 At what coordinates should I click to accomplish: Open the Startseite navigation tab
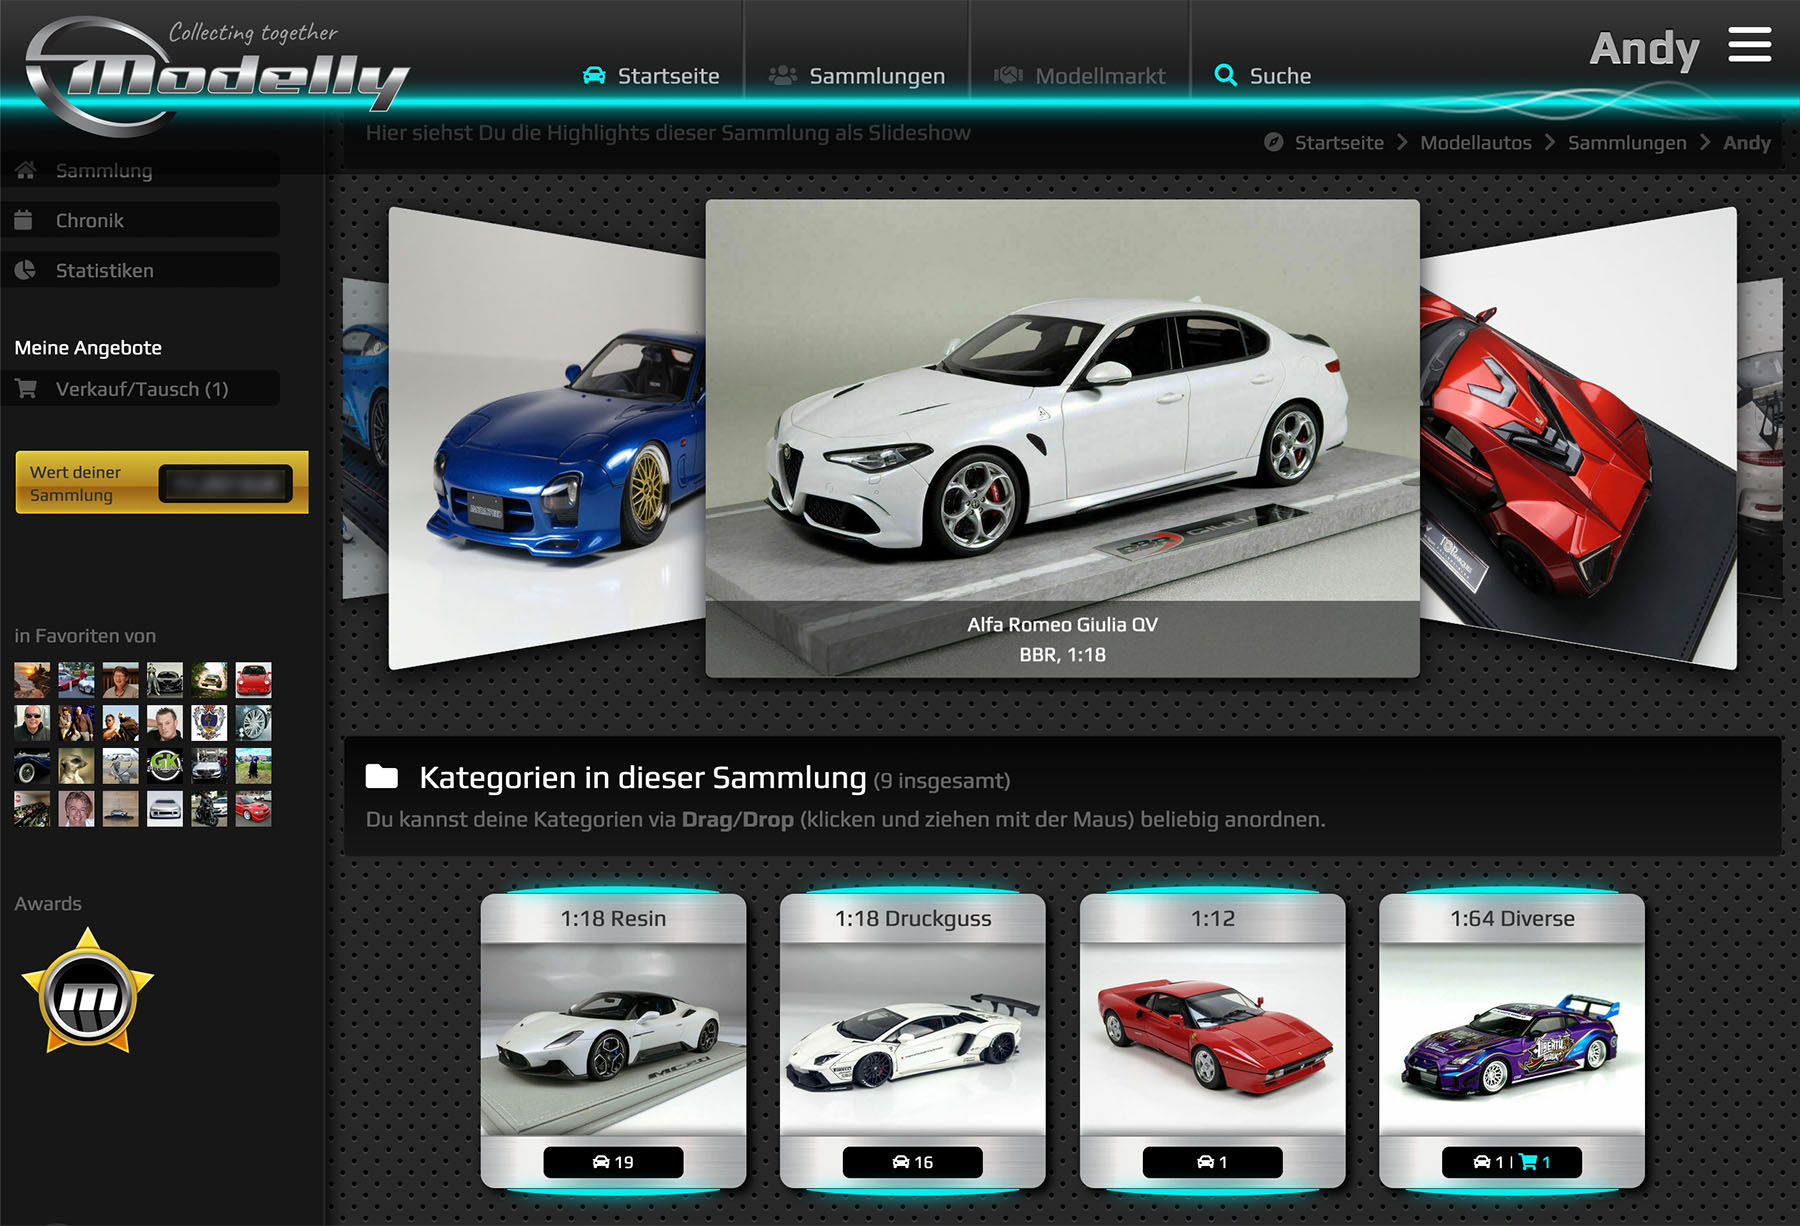(651, 76)
